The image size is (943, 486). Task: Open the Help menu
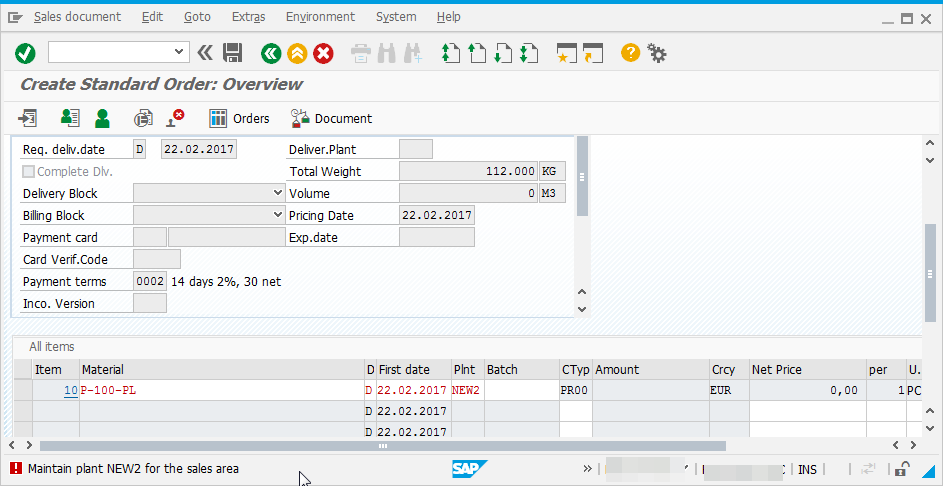pyautogui.click(x=449, y=17)
